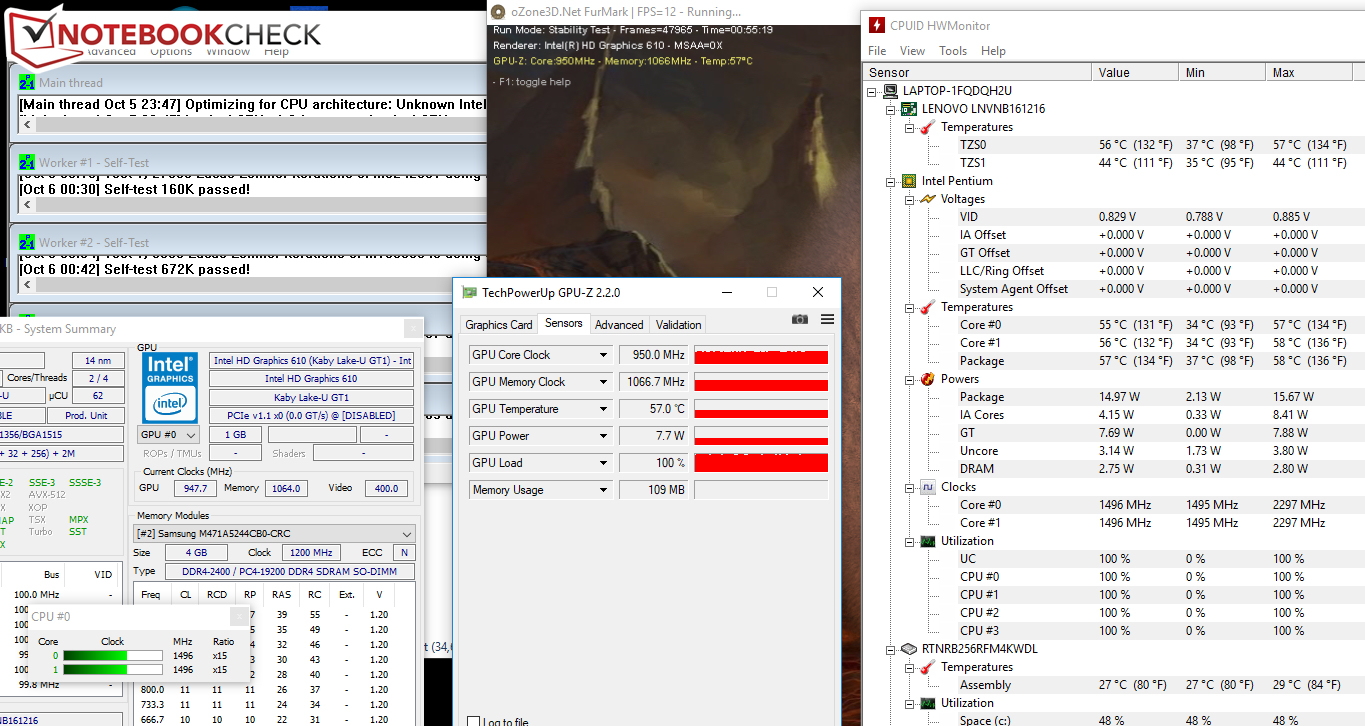Click the Sensor column header in HWMonitor
Screen dimensions: 1365x726
pos(978,72)
